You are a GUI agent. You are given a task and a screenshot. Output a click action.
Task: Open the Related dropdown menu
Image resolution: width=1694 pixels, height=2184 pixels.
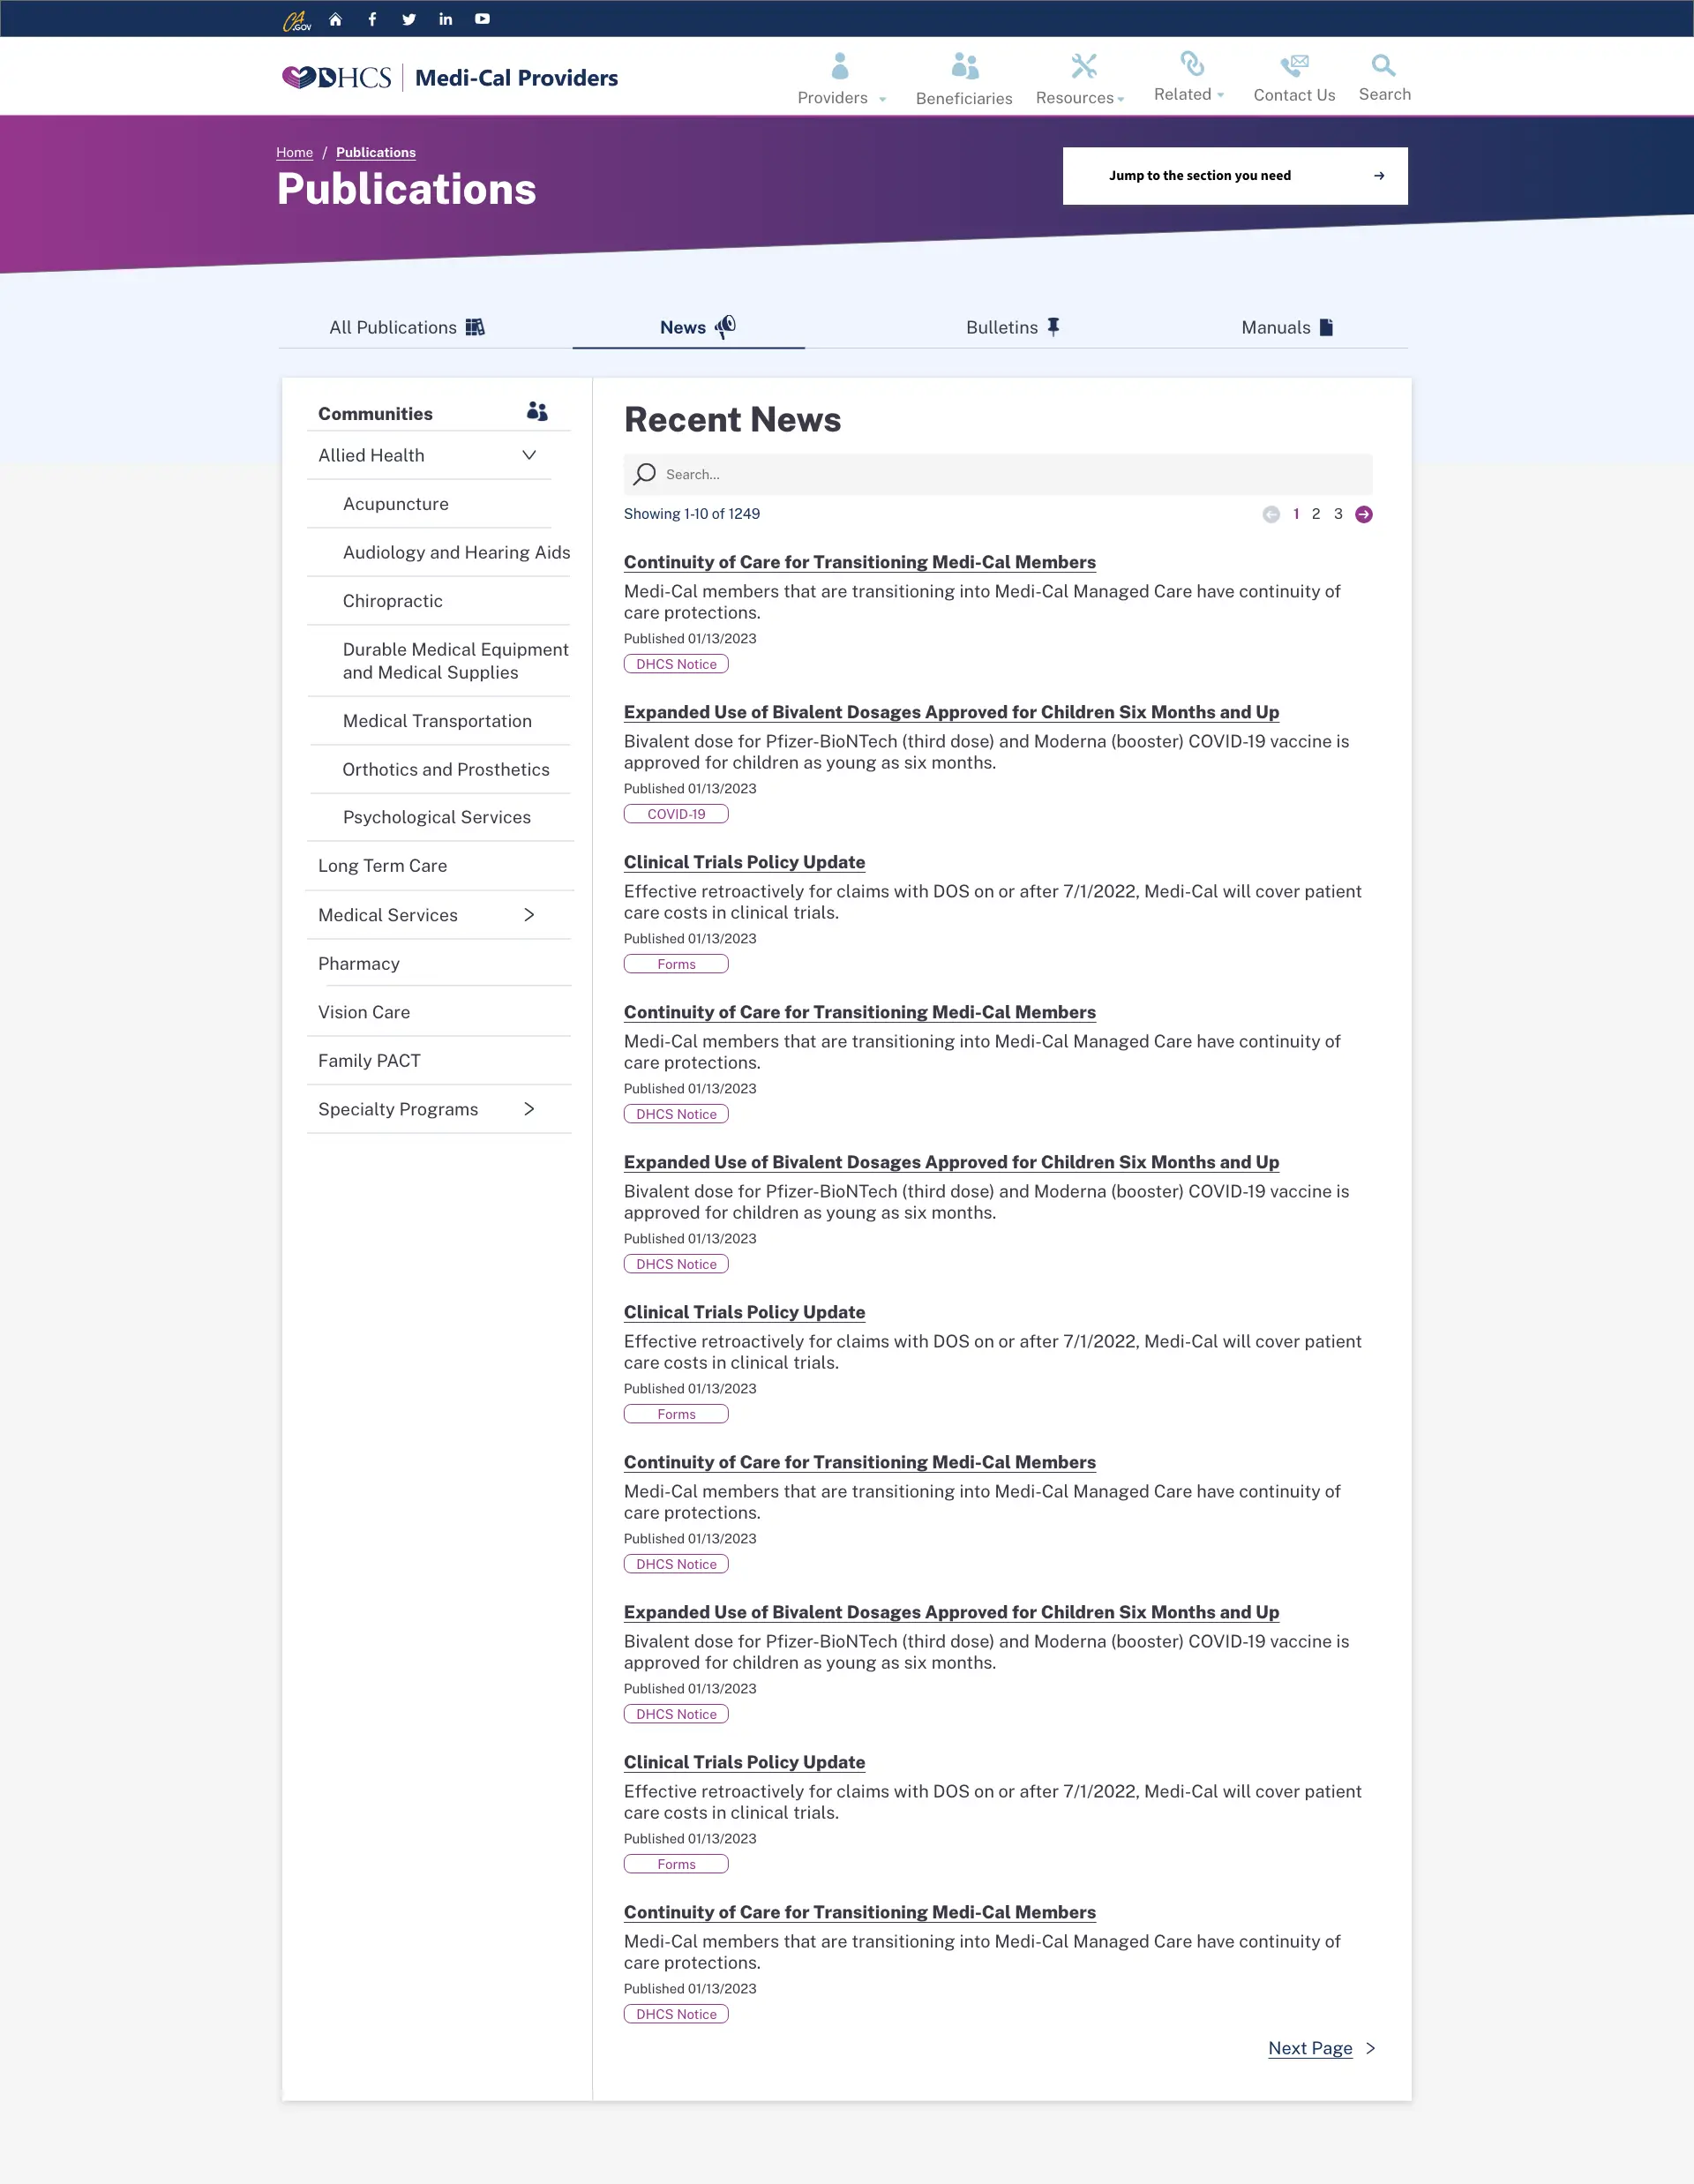(1188, 94)
